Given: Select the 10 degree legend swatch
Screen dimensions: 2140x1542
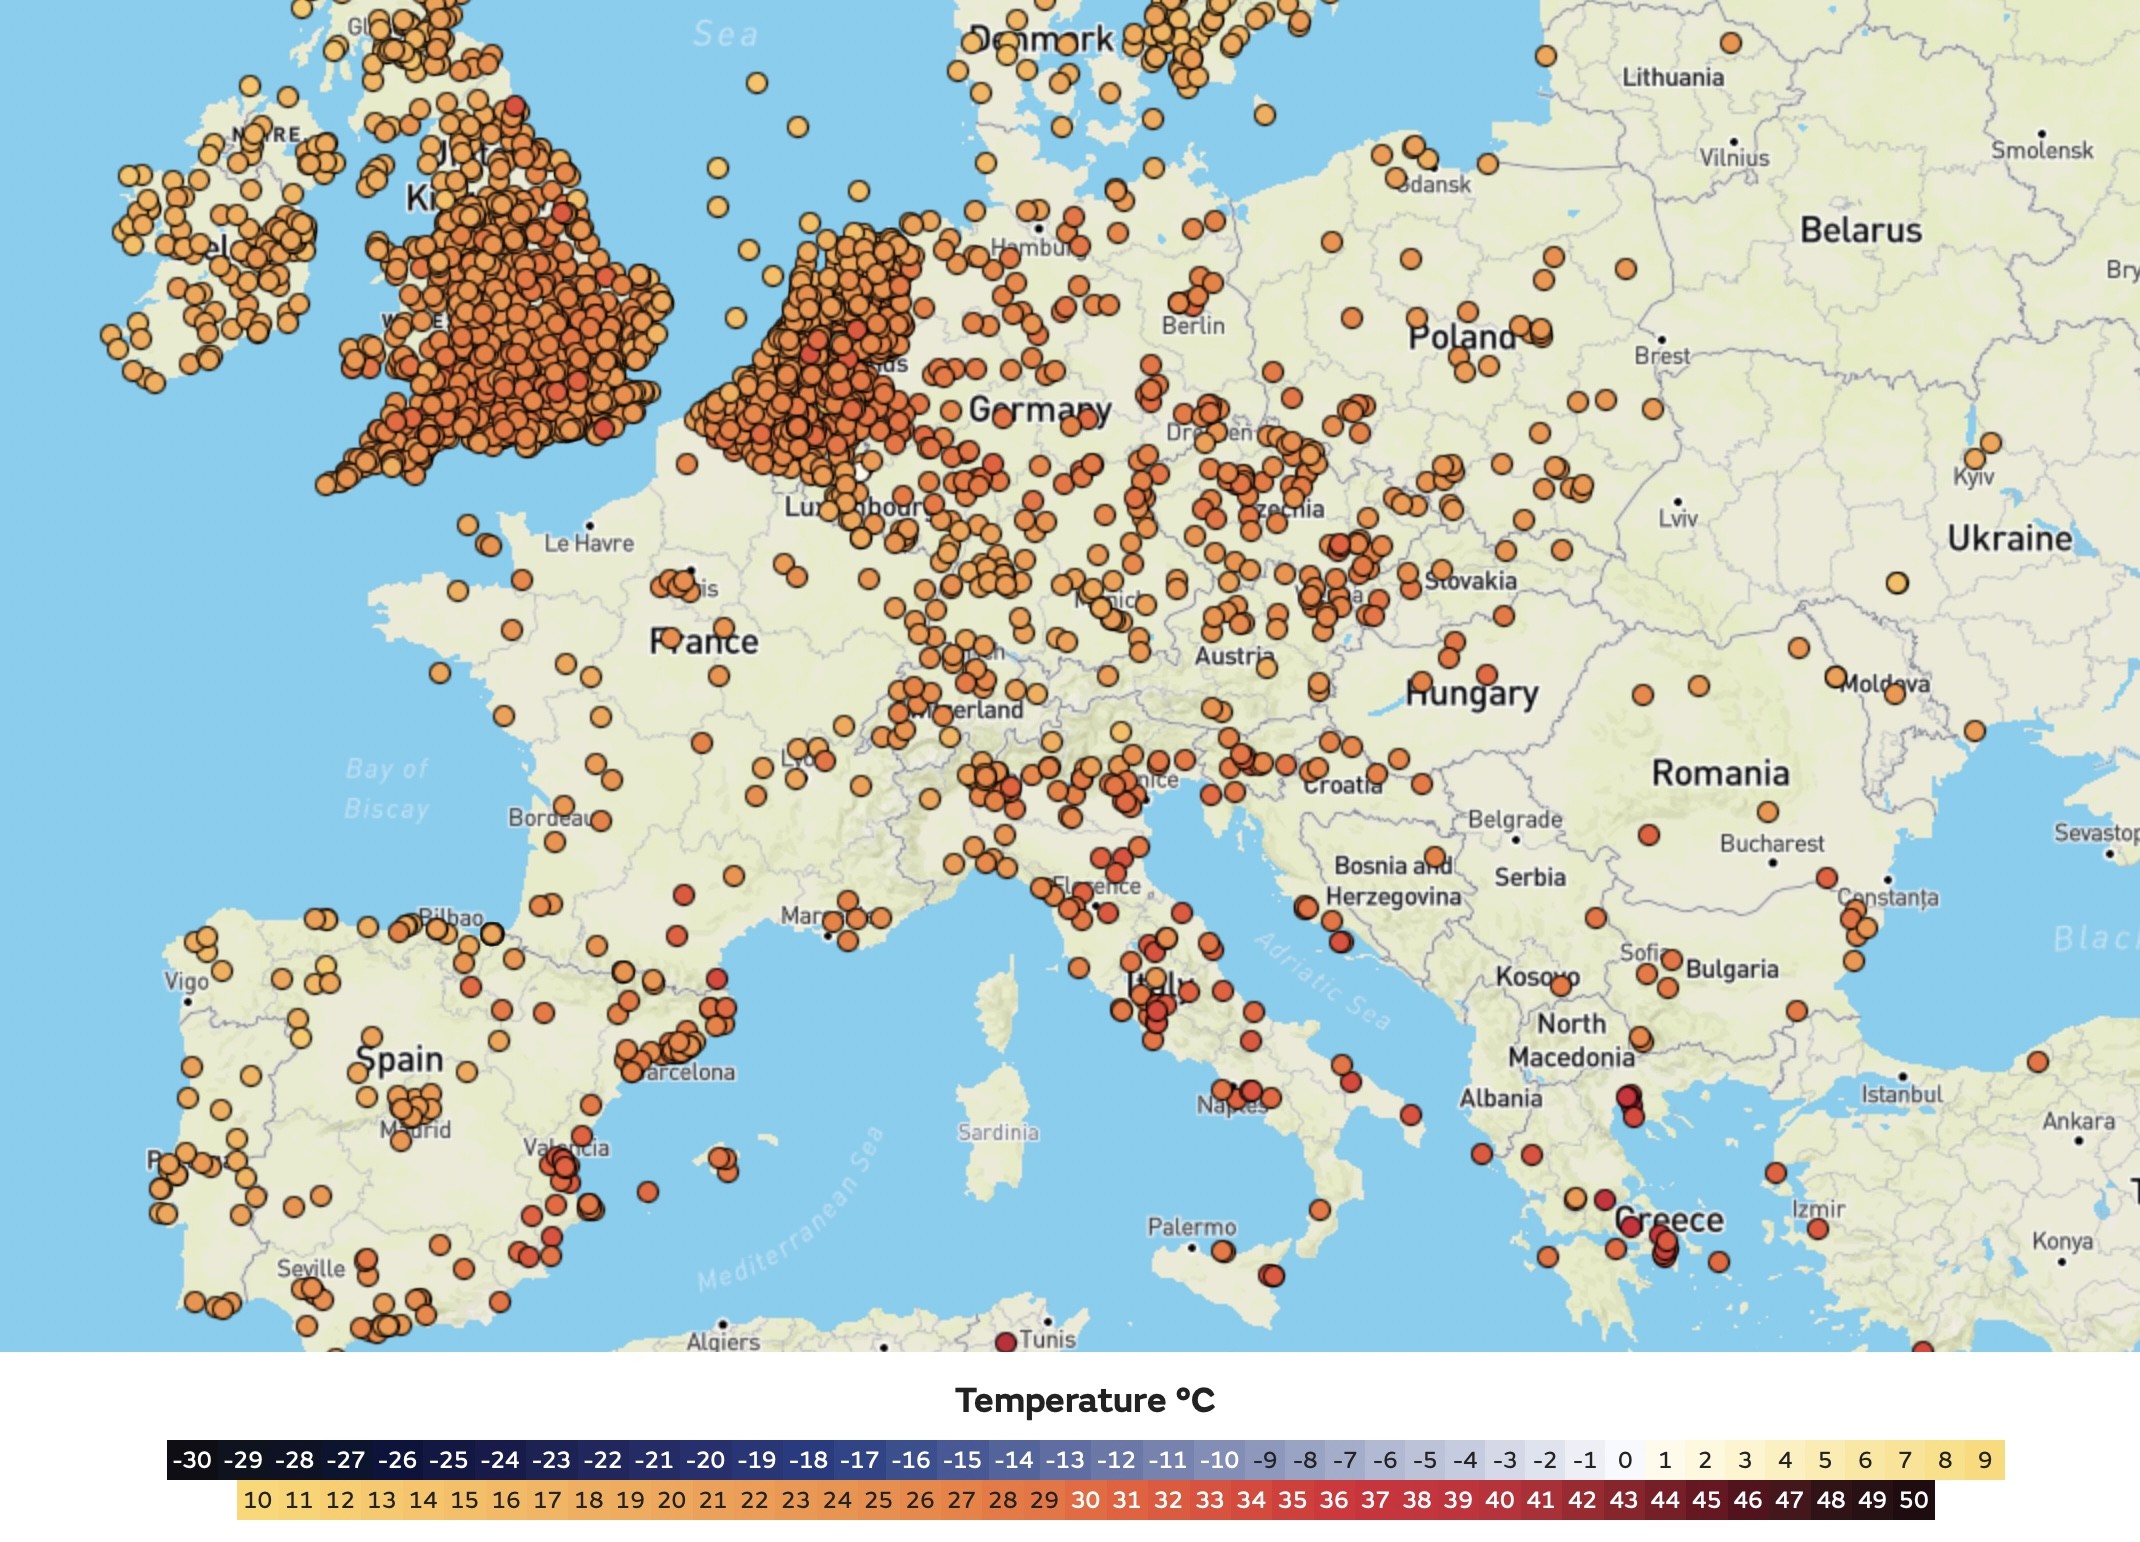Looking at the screenshot, I should pyautogui.click(x=257, y=1500).
